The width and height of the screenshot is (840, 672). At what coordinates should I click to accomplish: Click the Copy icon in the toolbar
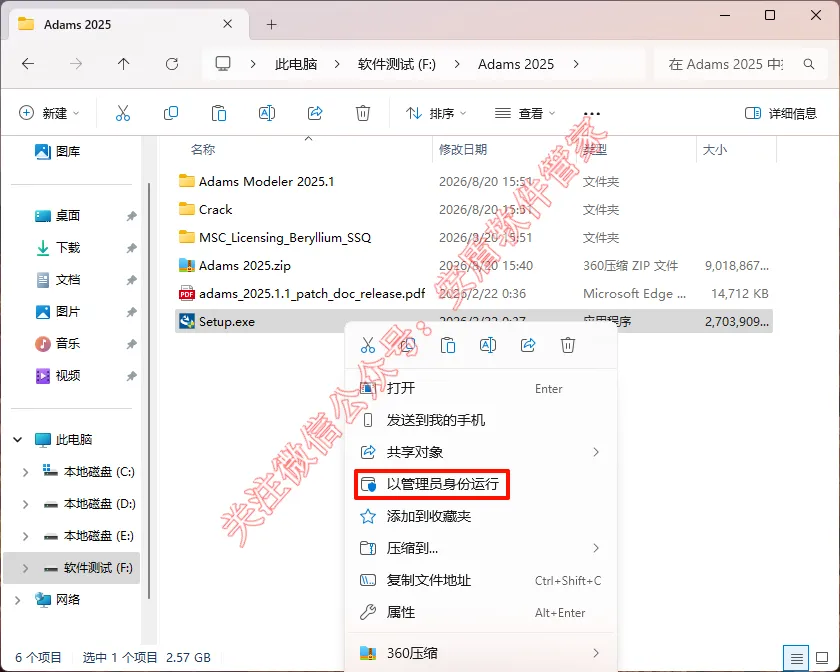click(x=171, y=113)
